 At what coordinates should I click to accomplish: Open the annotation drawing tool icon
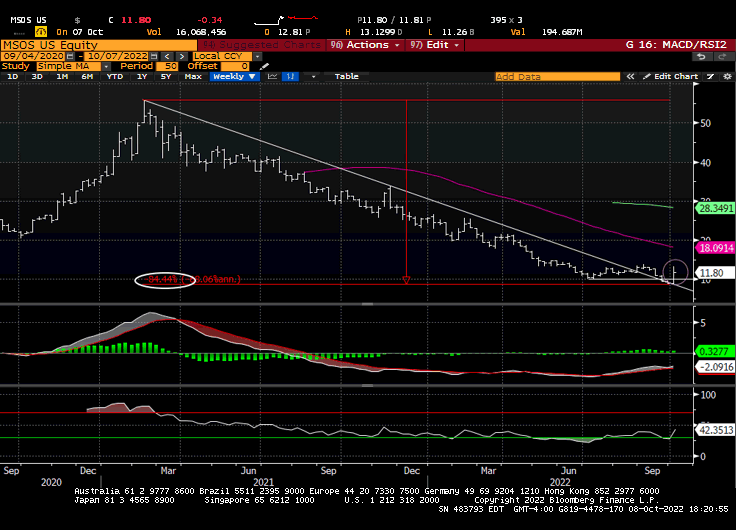tap(711, 77)
